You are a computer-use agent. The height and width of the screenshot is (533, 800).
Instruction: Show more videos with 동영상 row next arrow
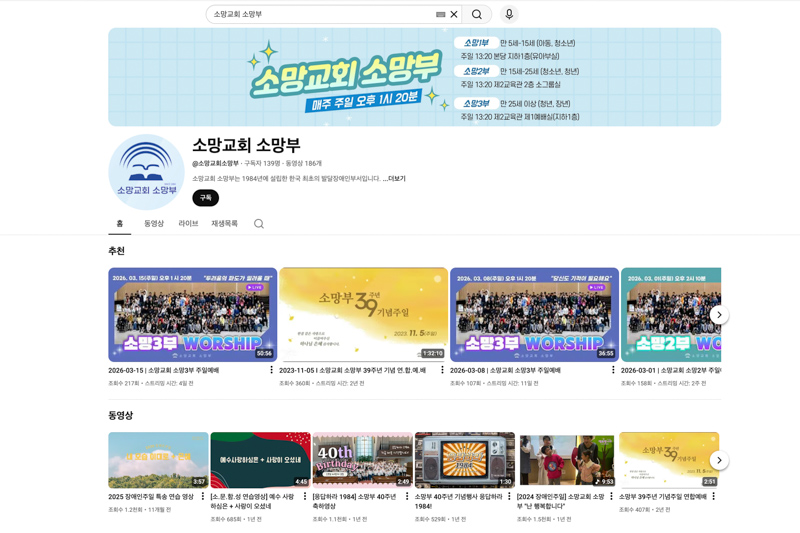tap(719, 460)
